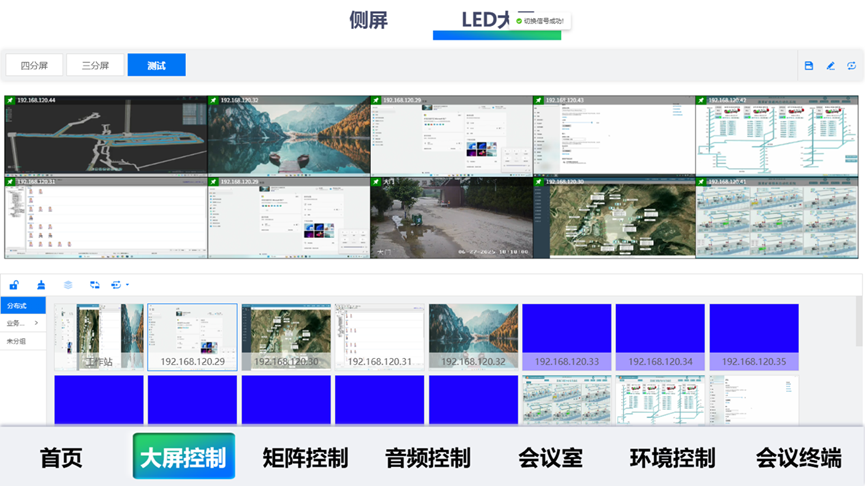
Task: Click green pin icon on 192.168.120.44 window
Action: tap(11, 101)
